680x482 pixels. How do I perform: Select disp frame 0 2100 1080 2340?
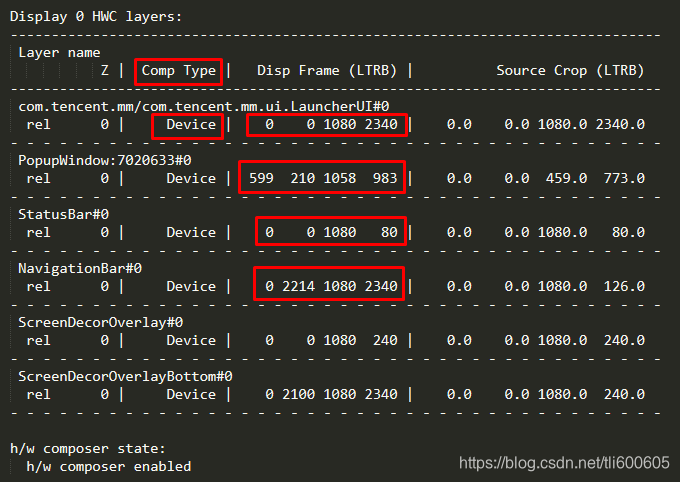(331, 394)
